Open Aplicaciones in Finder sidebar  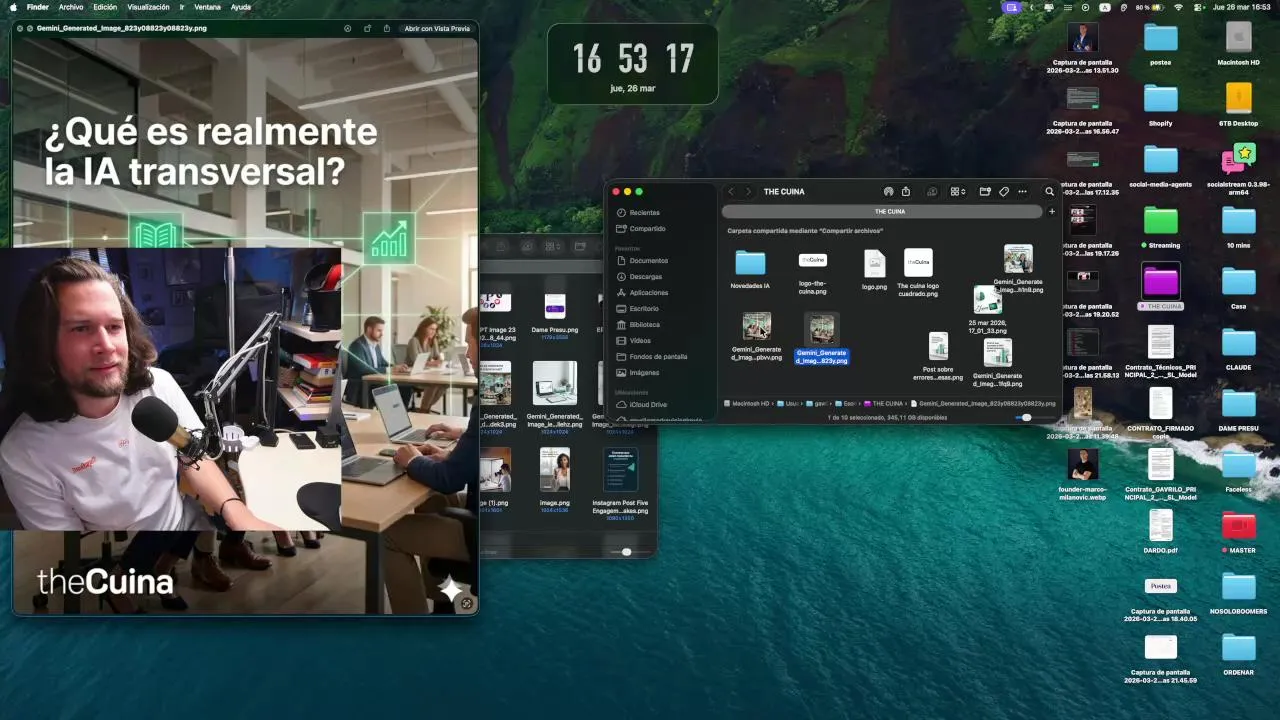(641, 293)
